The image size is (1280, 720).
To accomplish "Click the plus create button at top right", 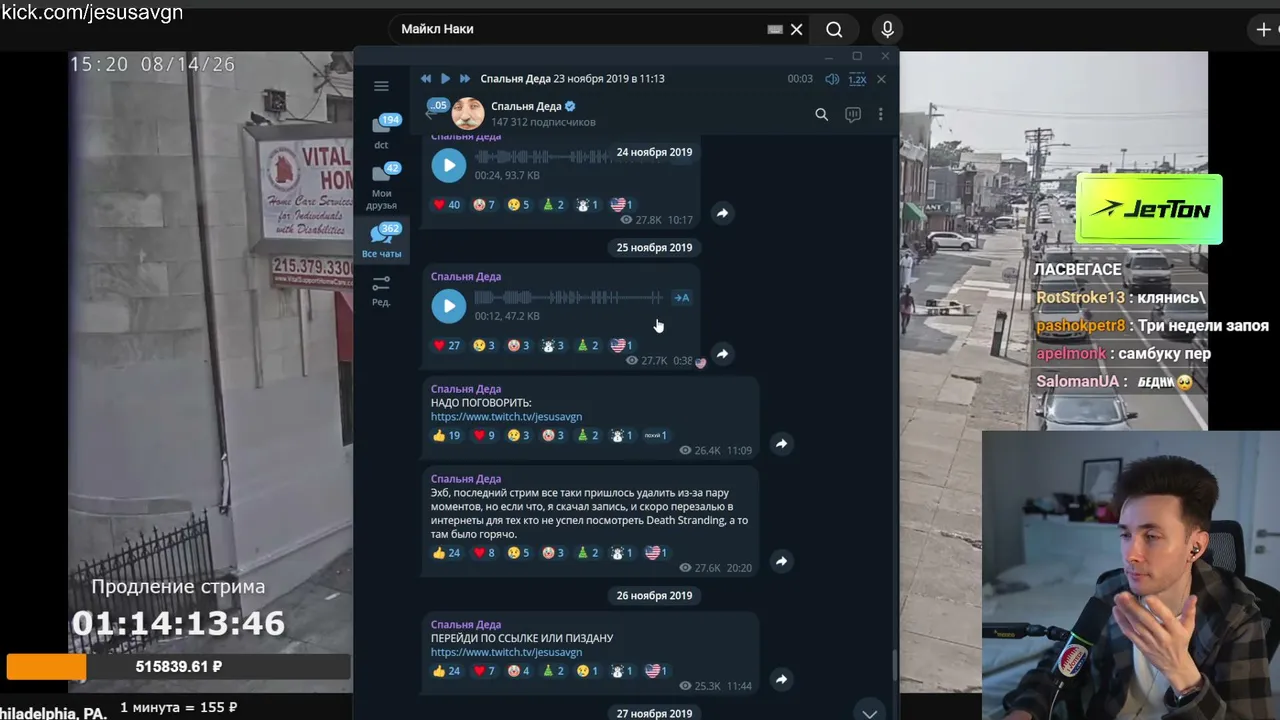I will tap(1264, 29).
